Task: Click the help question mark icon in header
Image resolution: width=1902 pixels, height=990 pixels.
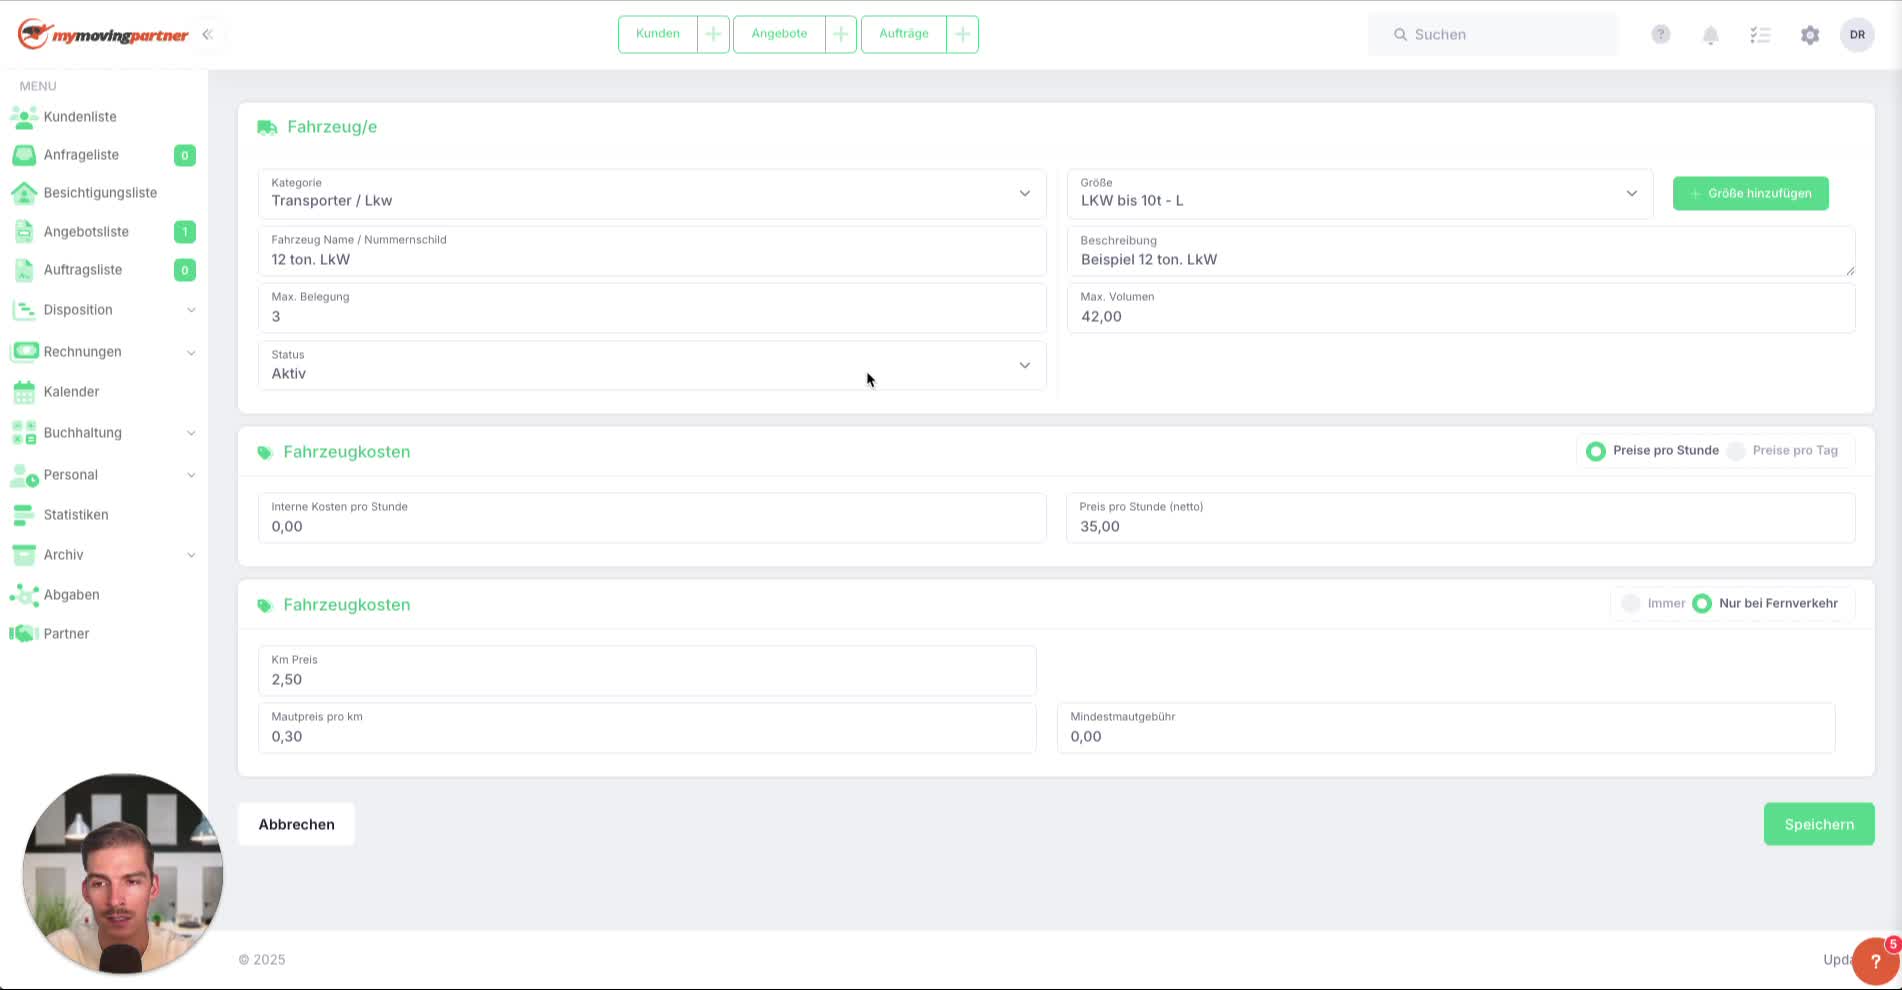Action: pos(1660,34)
